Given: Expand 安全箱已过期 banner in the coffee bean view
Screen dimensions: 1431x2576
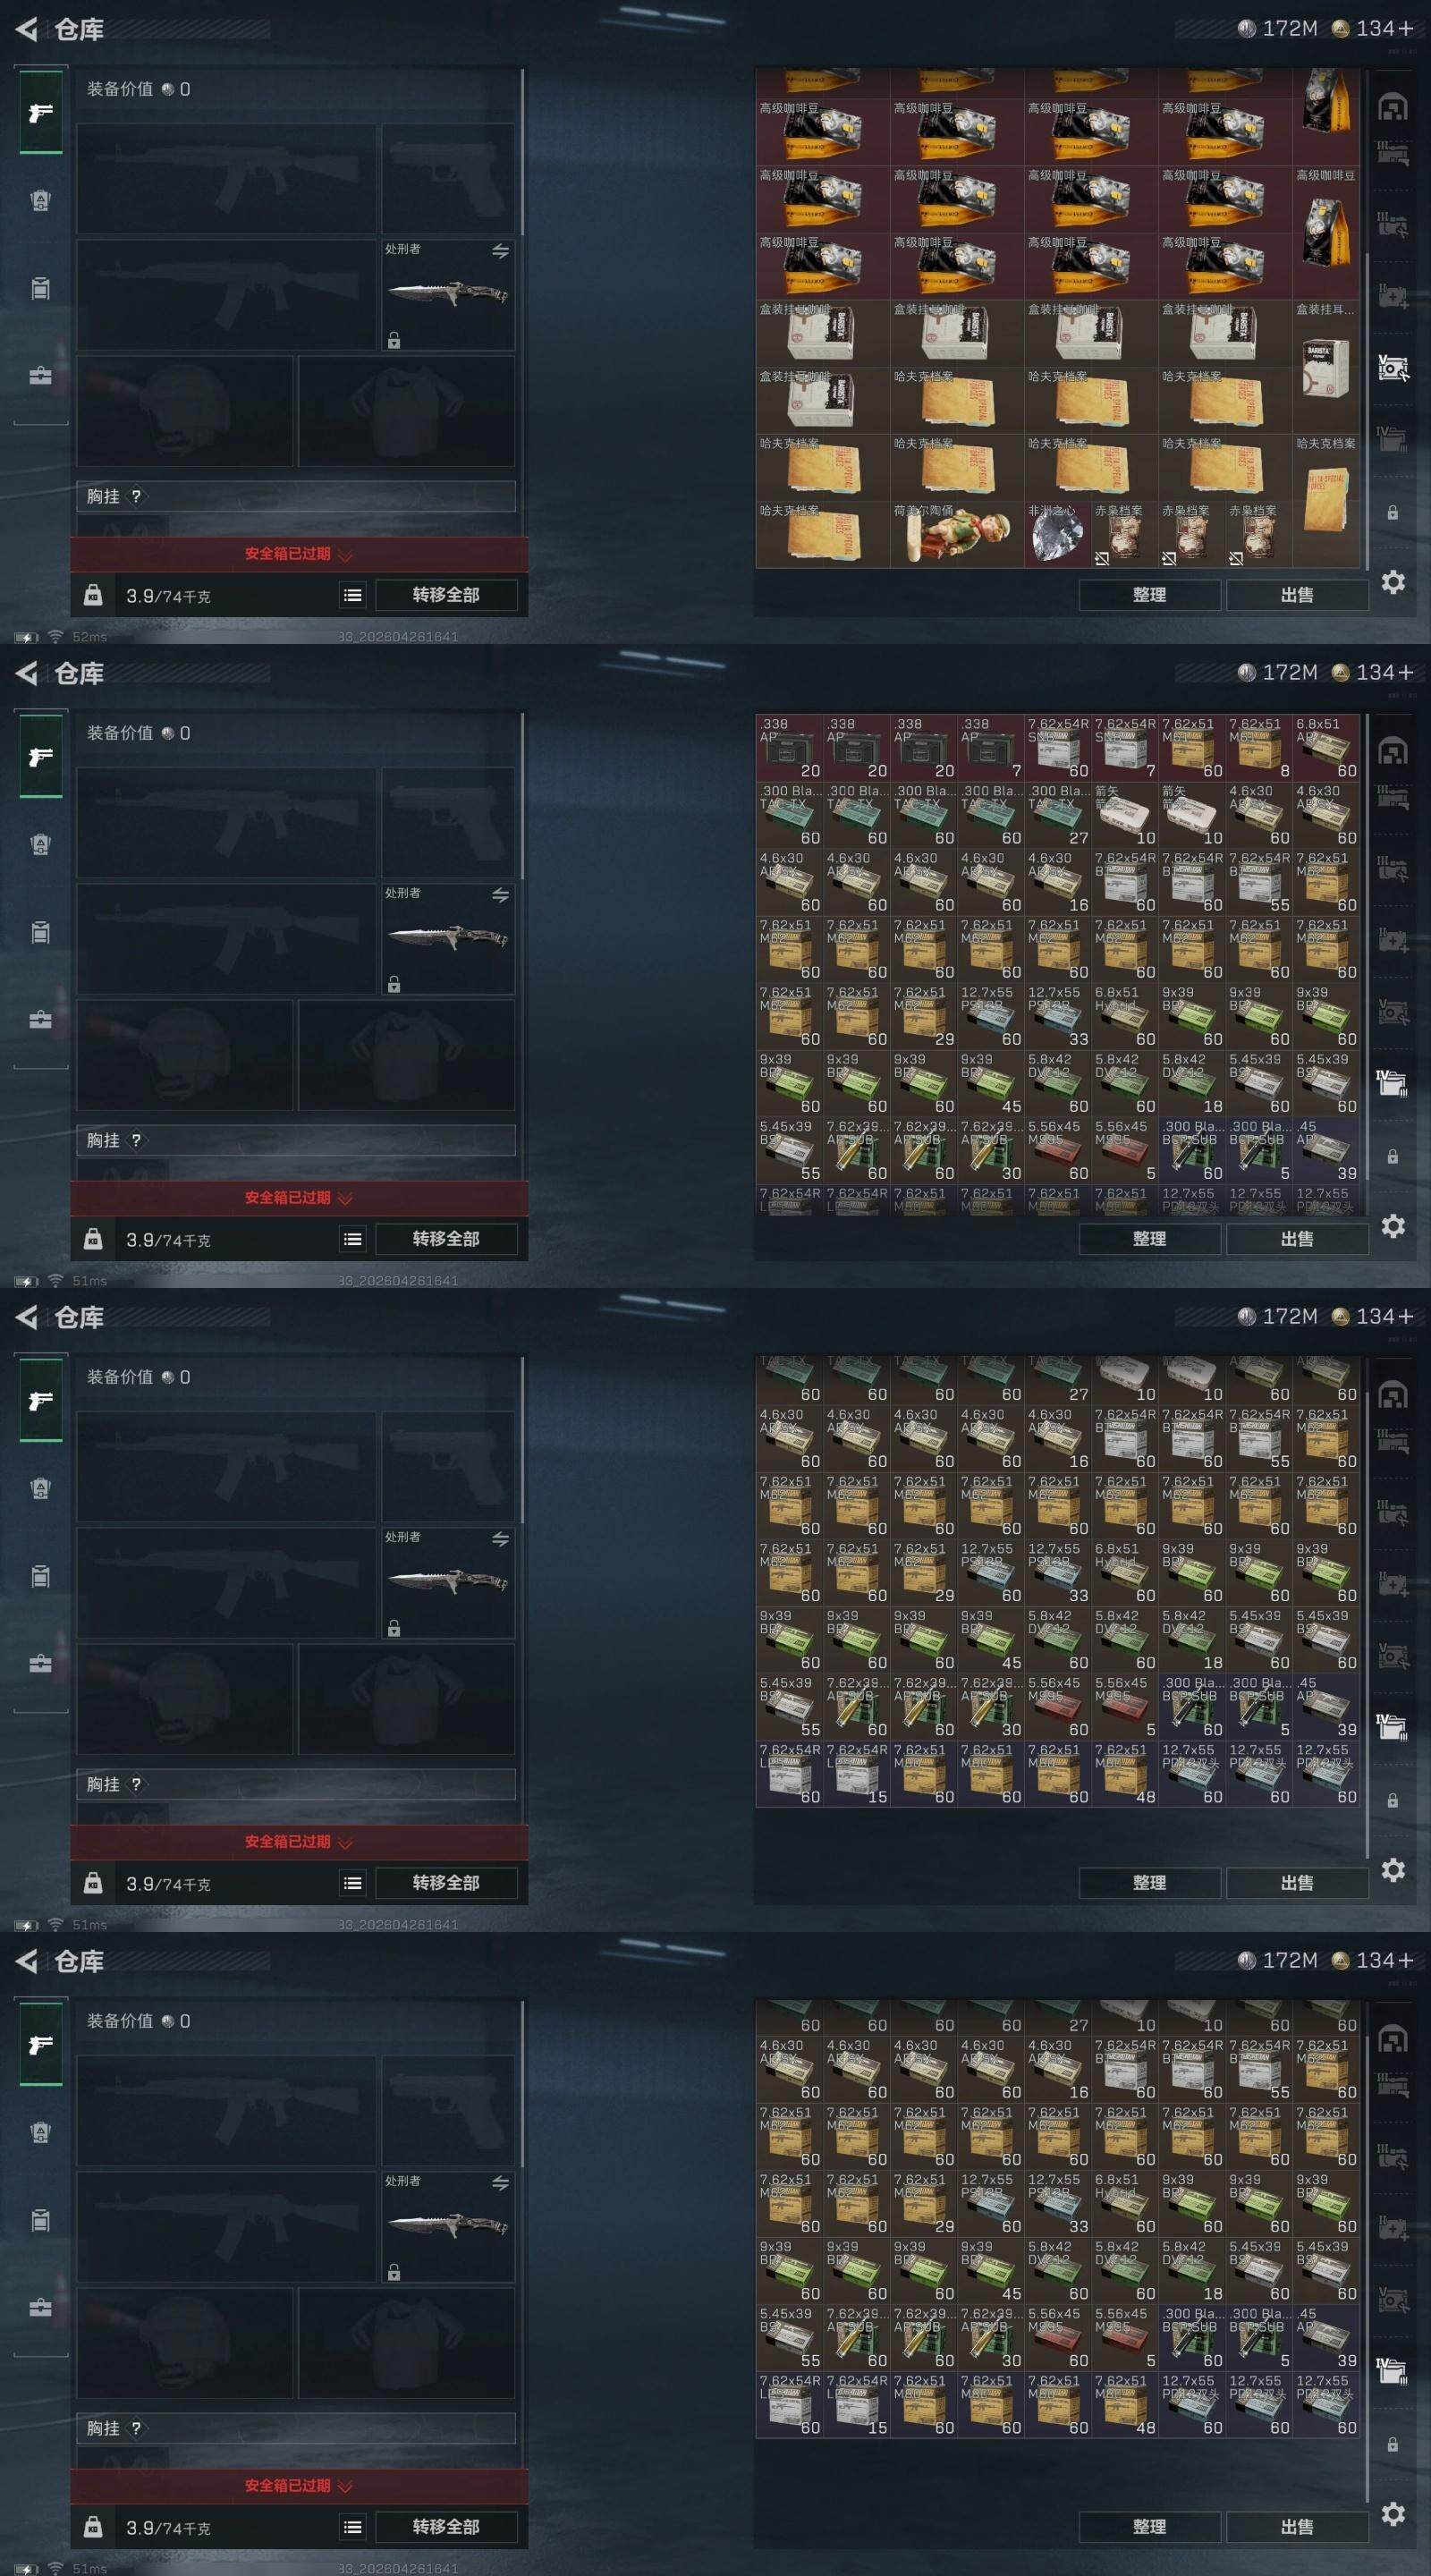Looking at the screenshot, I should click(299, 554).
